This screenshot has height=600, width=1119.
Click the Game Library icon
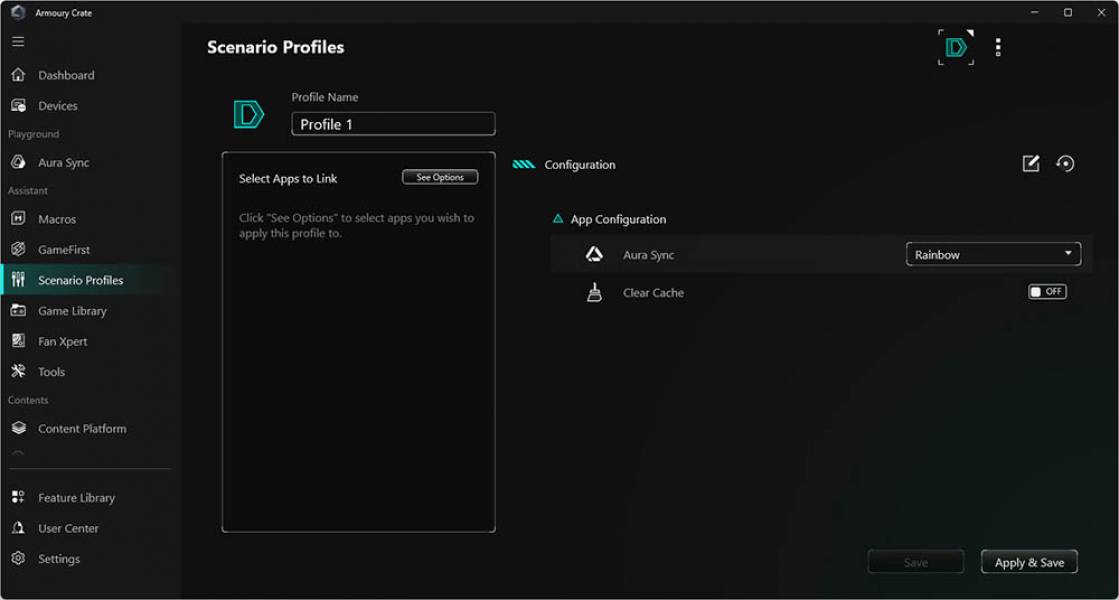click(19, 310)
